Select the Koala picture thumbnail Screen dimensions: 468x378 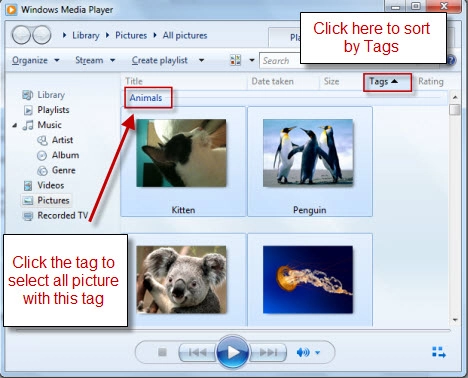181,280
